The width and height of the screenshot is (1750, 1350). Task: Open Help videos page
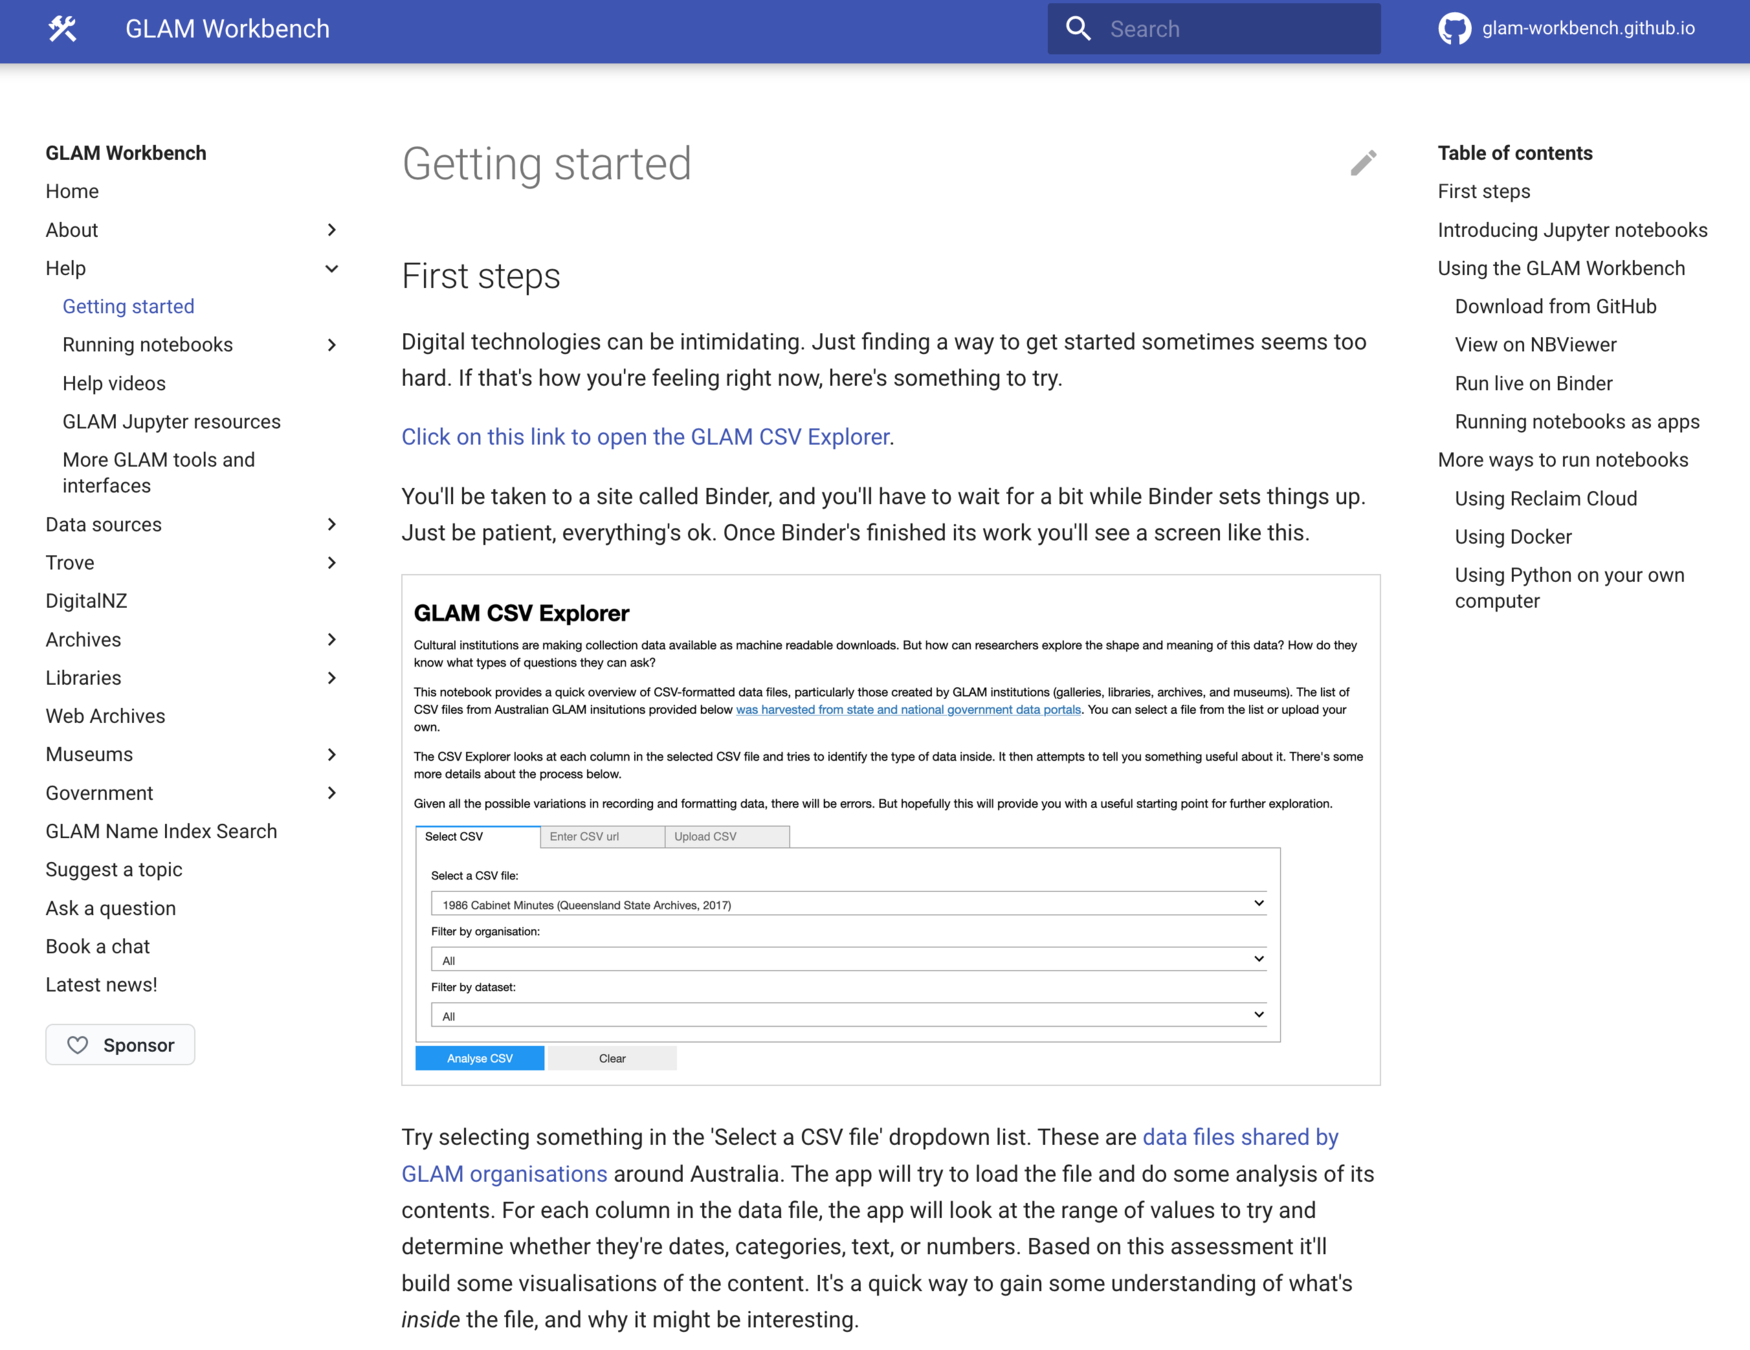[x=114, y=384]
